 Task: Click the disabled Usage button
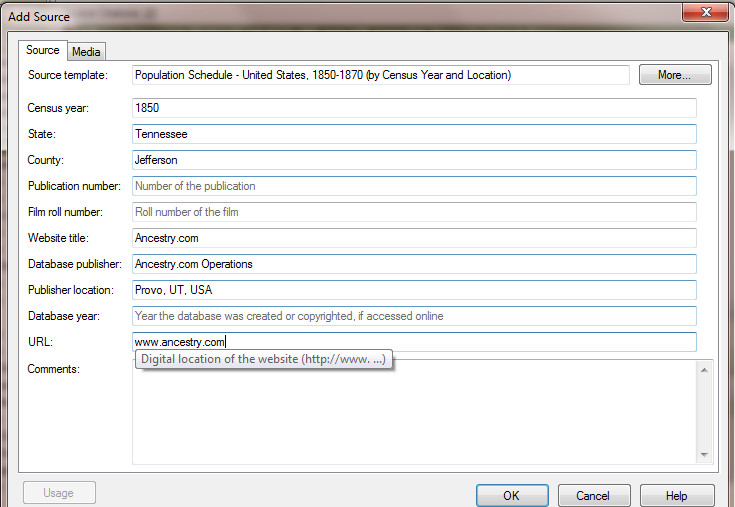tap(59, 493)
